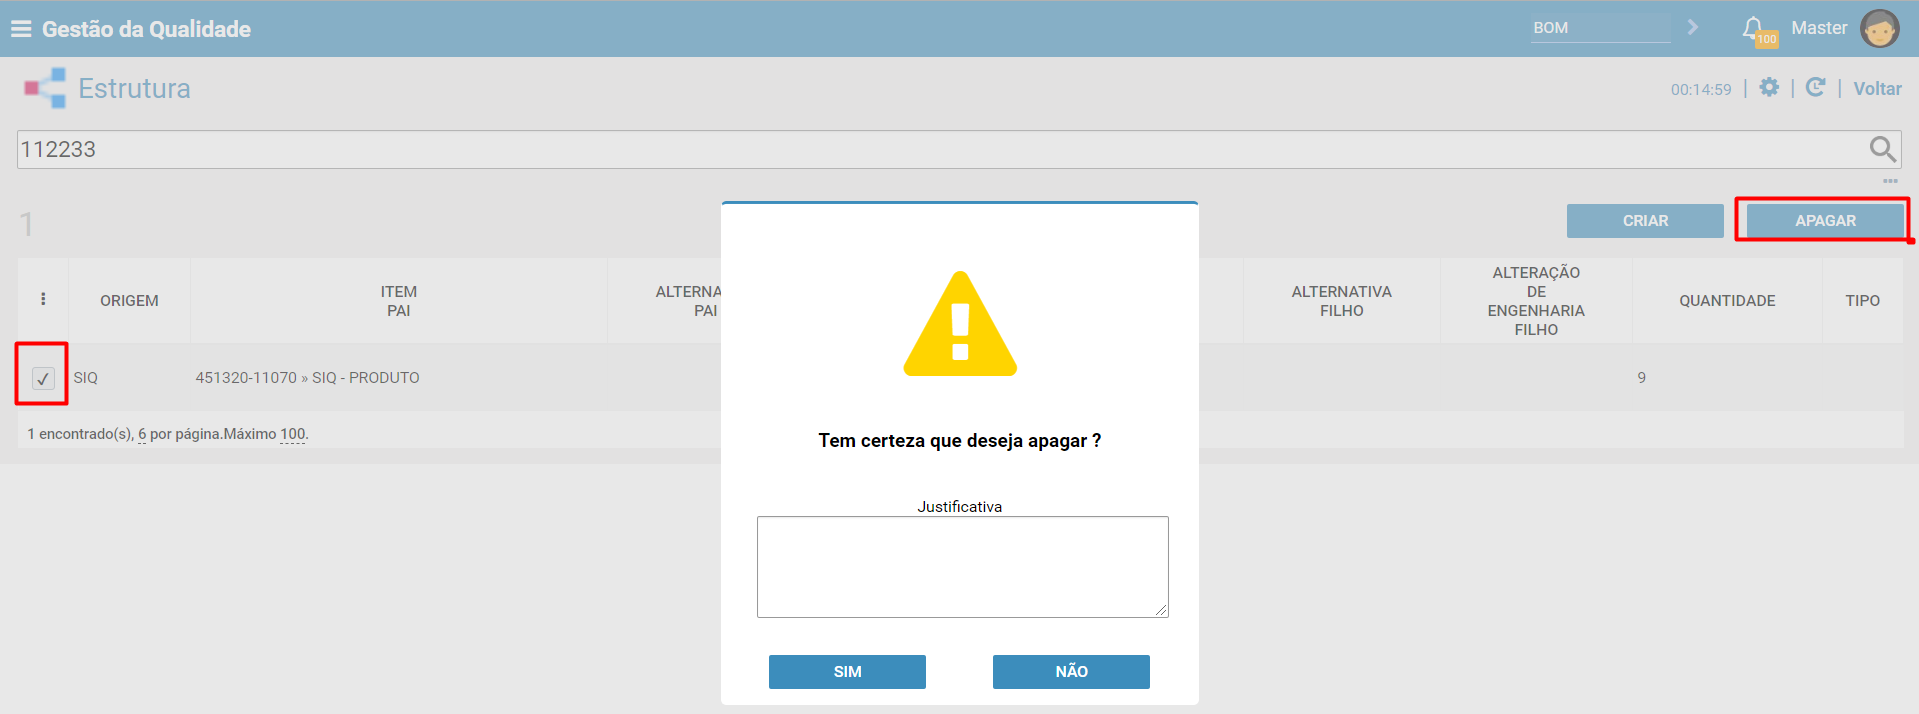This screenshot has width=1919, height=714.
Task: Click the SIQ origin cell
Action: click(x=85, y=378)
